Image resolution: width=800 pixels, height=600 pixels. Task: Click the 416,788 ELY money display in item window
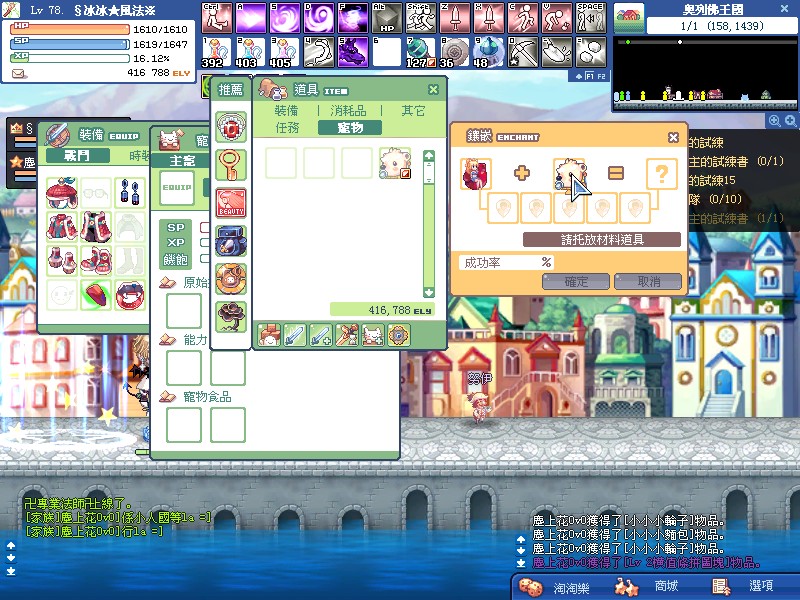click(x=382, y=310)
